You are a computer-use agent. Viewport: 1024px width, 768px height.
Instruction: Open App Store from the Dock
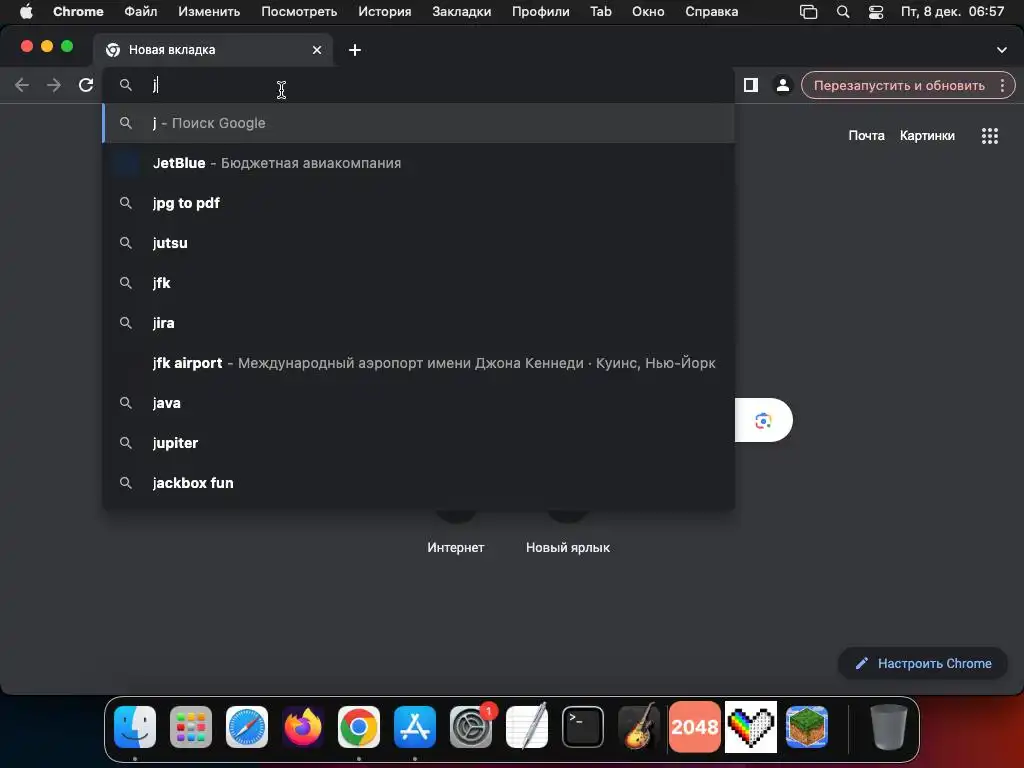[x=415, y=726]
